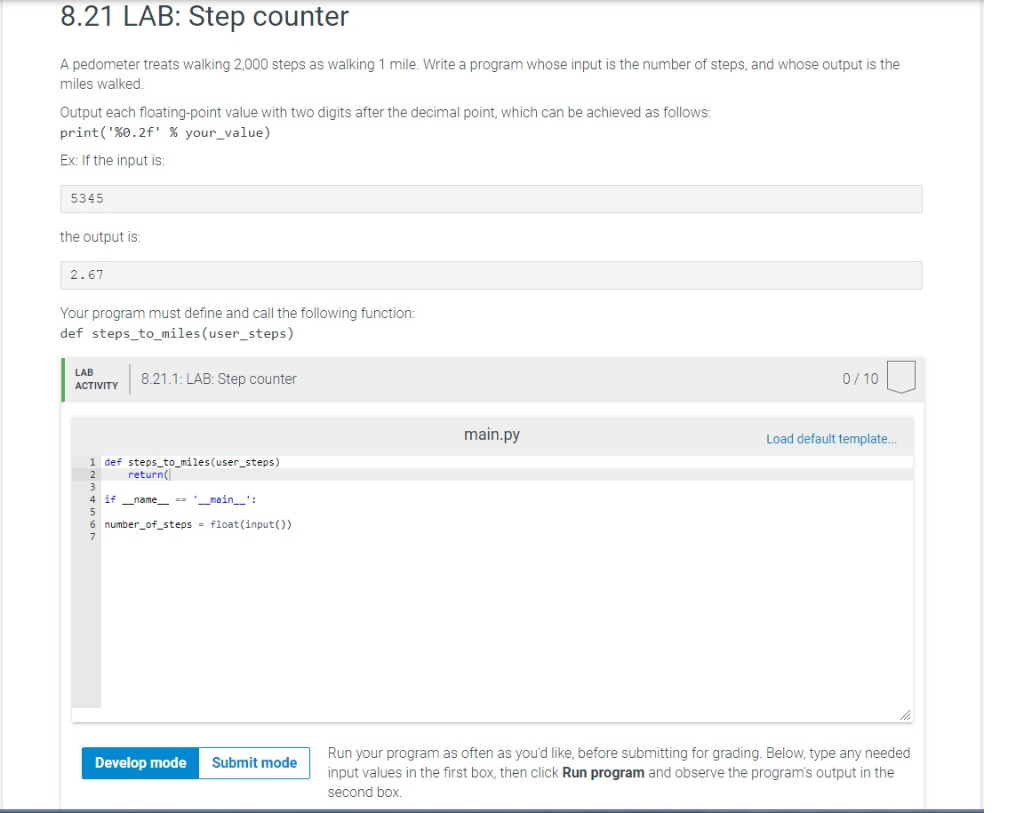Image resolution: width=1024 pixels, height=813 pixels.
Task: Select the green LAB ACTIVITY banner
Action: 95,378
